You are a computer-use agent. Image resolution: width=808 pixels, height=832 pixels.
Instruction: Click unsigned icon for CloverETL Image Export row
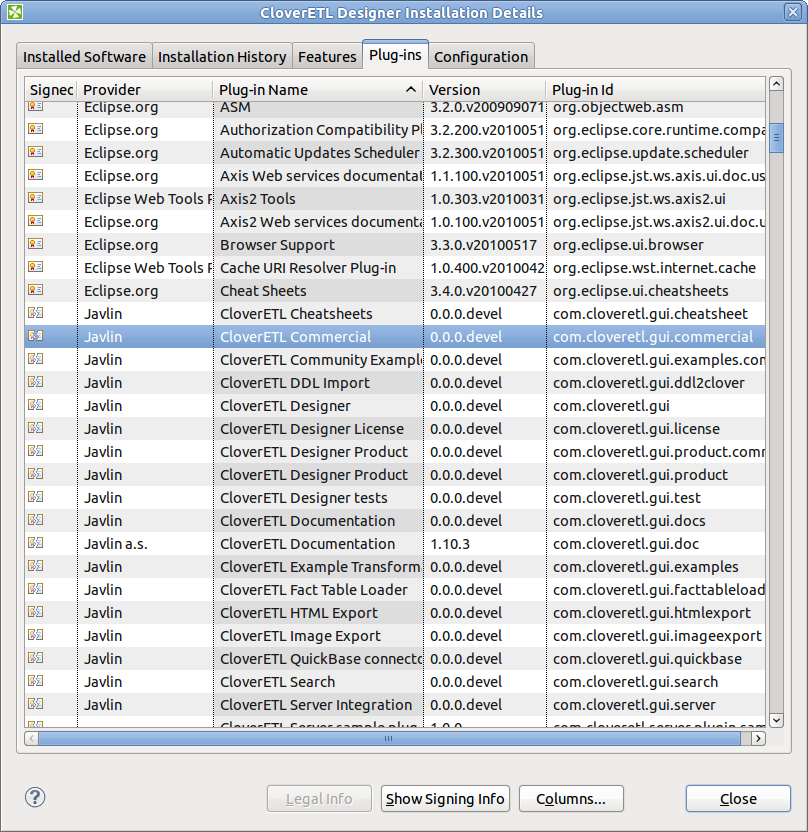(36, 635)
